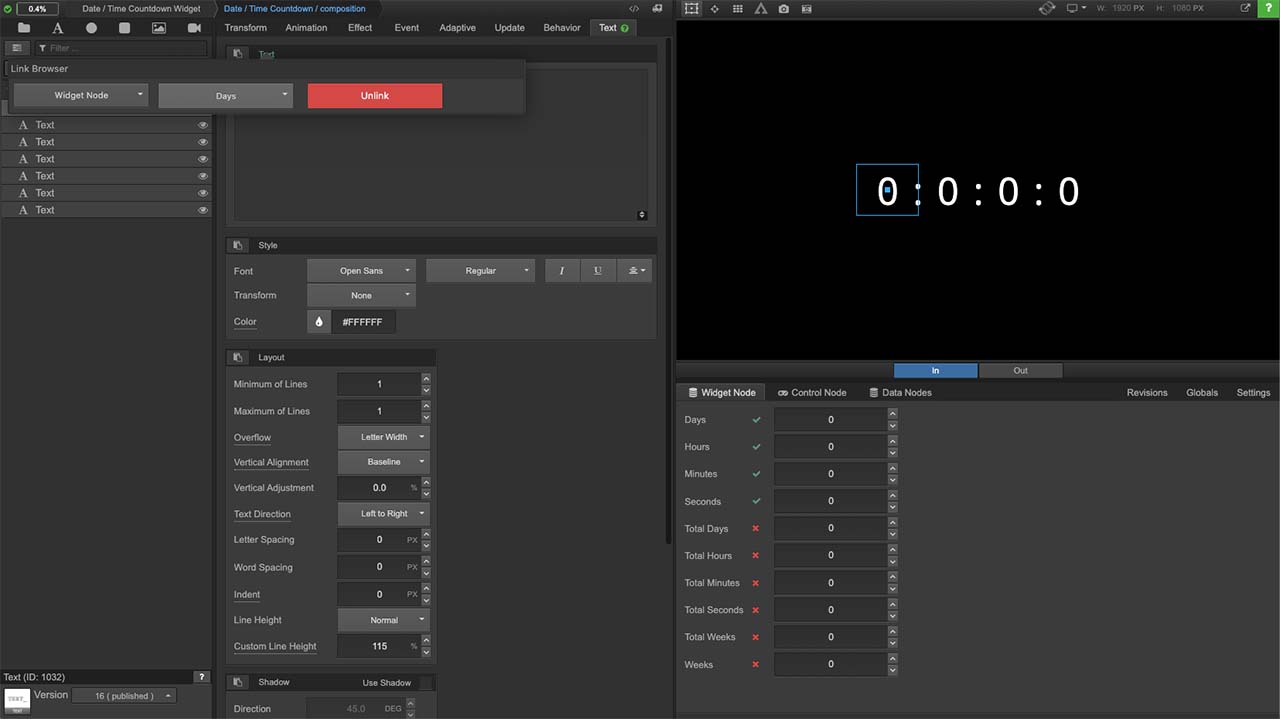This screenshot has width=1280, height=719.
Task: Open Globals in the node panel
Action: tap(1202, 393)
